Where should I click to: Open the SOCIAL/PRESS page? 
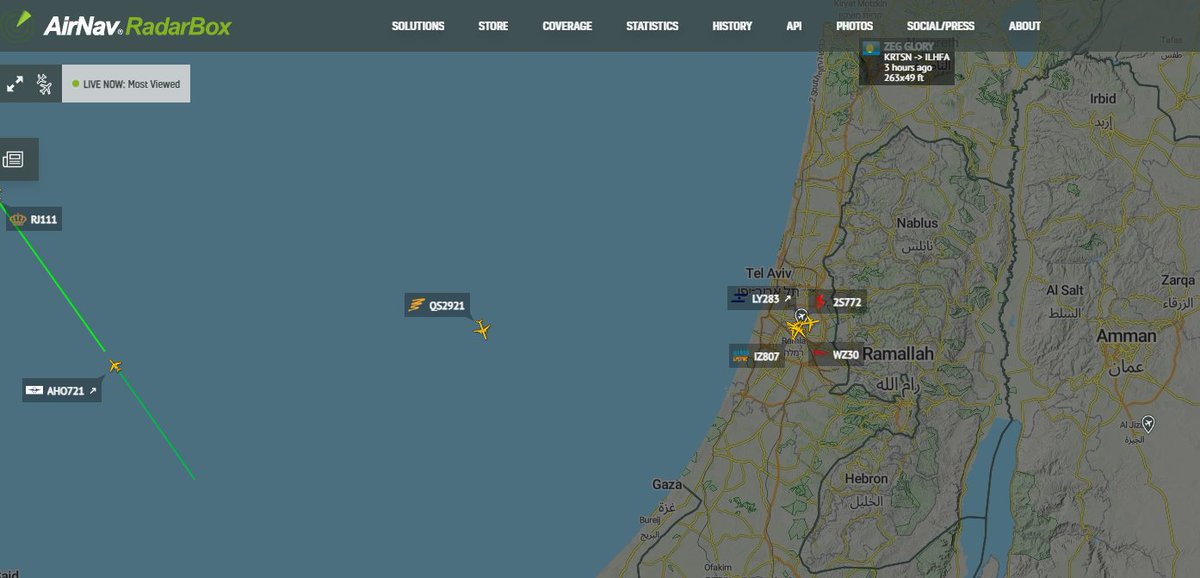940,26
